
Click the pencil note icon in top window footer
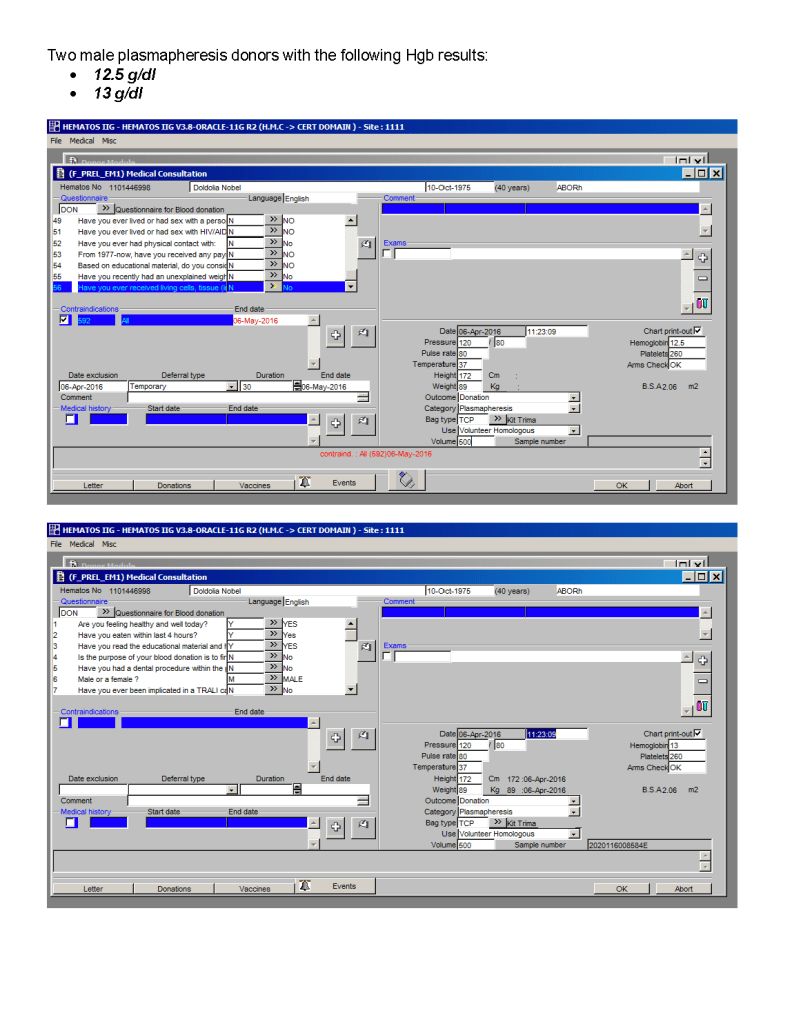(x=406, y=481)
